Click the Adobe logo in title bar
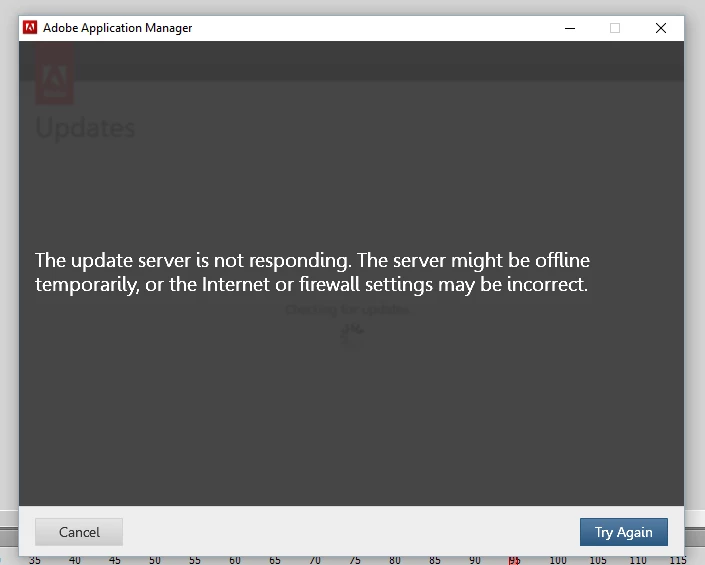The image size is (705, 565). pyautogui.click(x=30, y=27)
